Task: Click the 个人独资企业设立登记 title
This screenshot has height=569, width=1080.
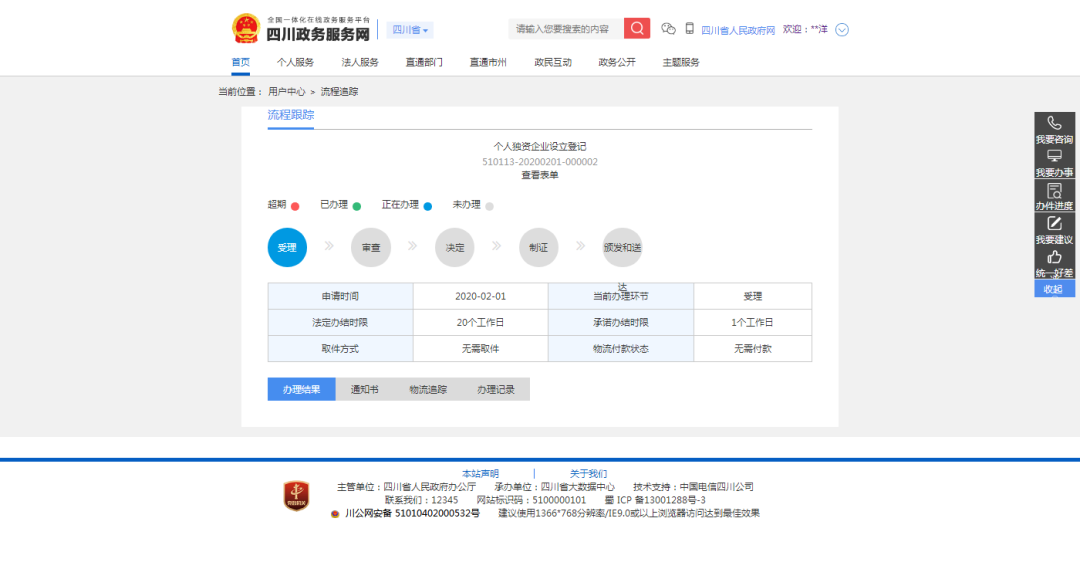Action: 539,147
